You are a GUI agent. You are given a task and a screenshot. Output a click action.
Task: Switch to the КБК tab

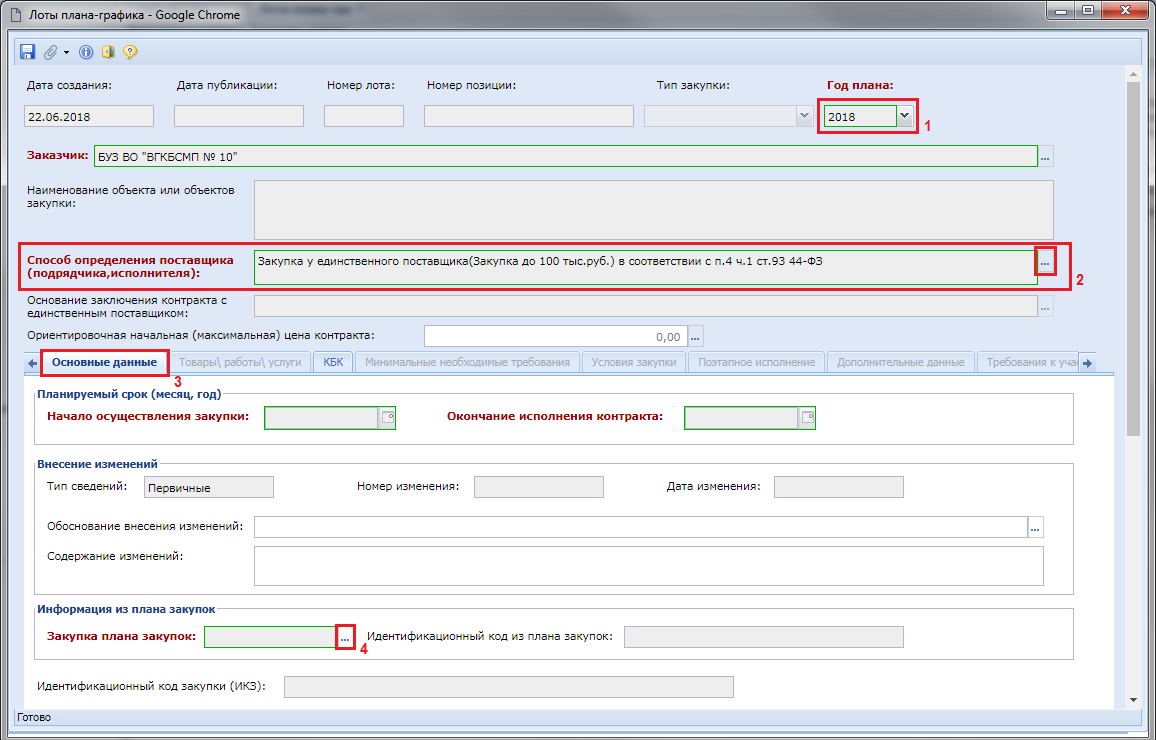(333, 362)
